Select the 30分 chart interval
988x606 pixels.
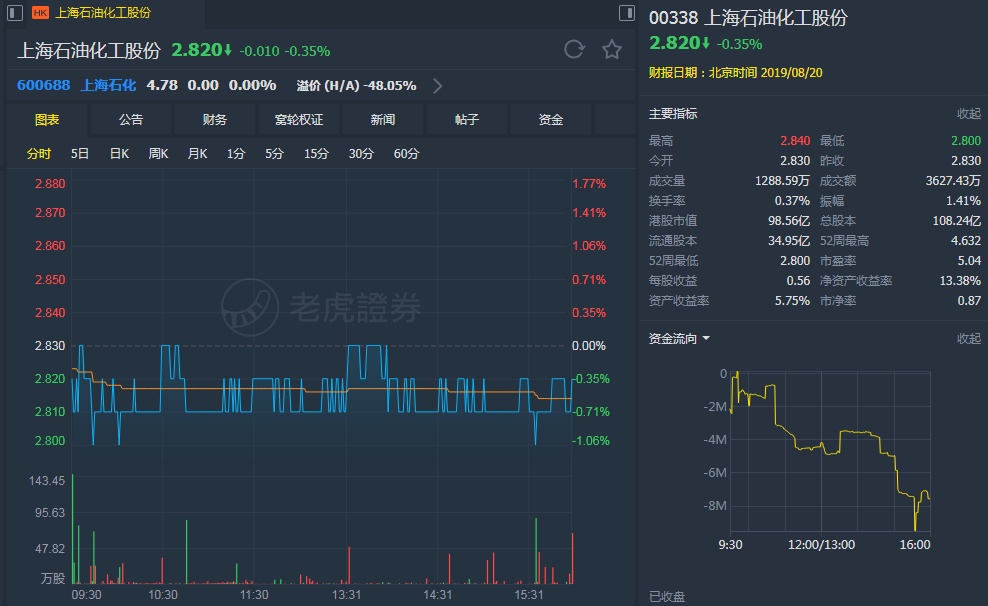point(361,154)
